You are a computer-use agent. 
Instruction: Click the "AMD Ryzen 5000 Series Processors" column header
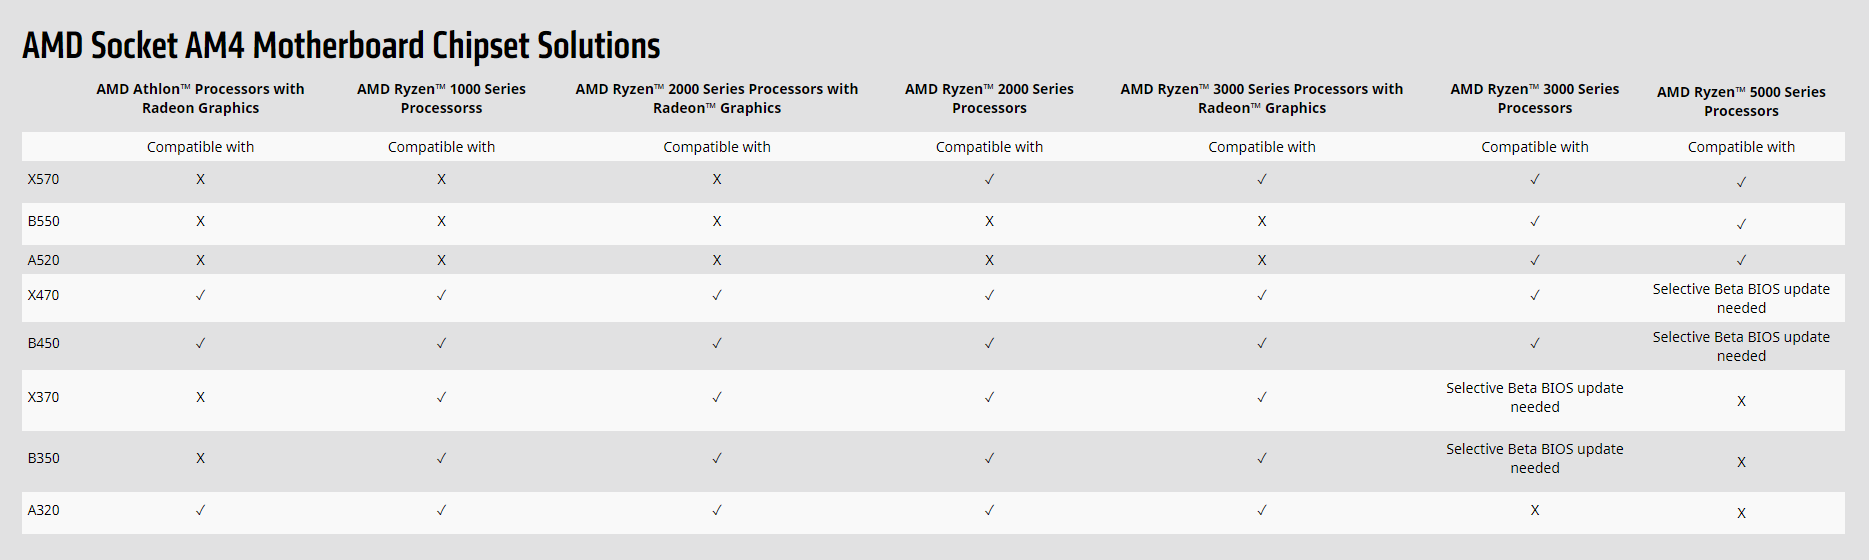(x=1741, y=101)
